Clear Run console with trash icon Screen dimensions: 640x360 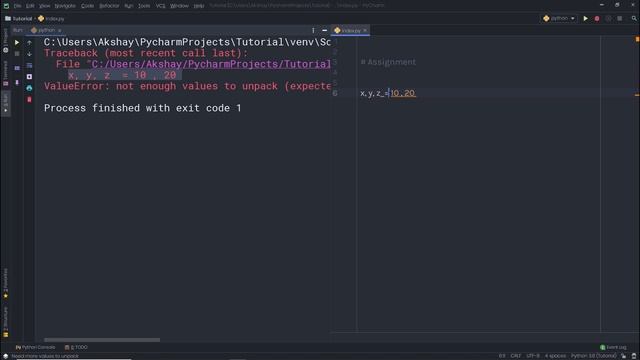[29, 100]
